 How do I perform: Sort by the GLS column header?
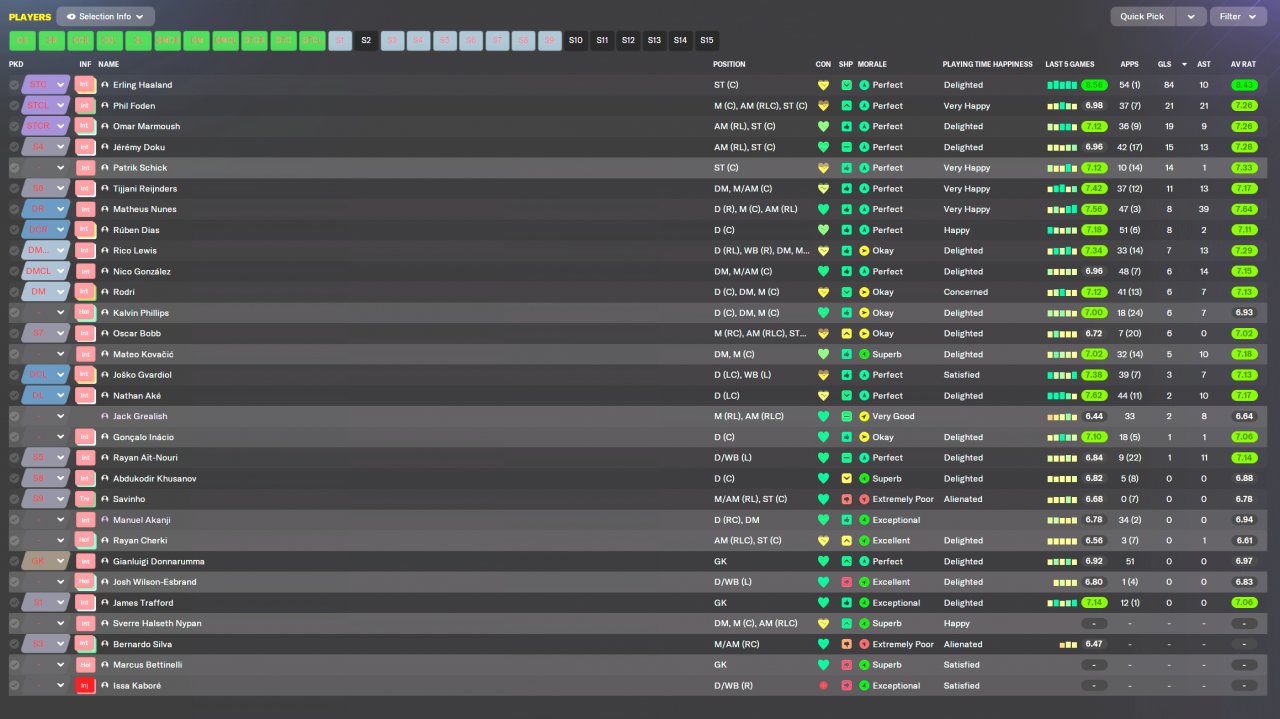click(x=1164, y=64)
